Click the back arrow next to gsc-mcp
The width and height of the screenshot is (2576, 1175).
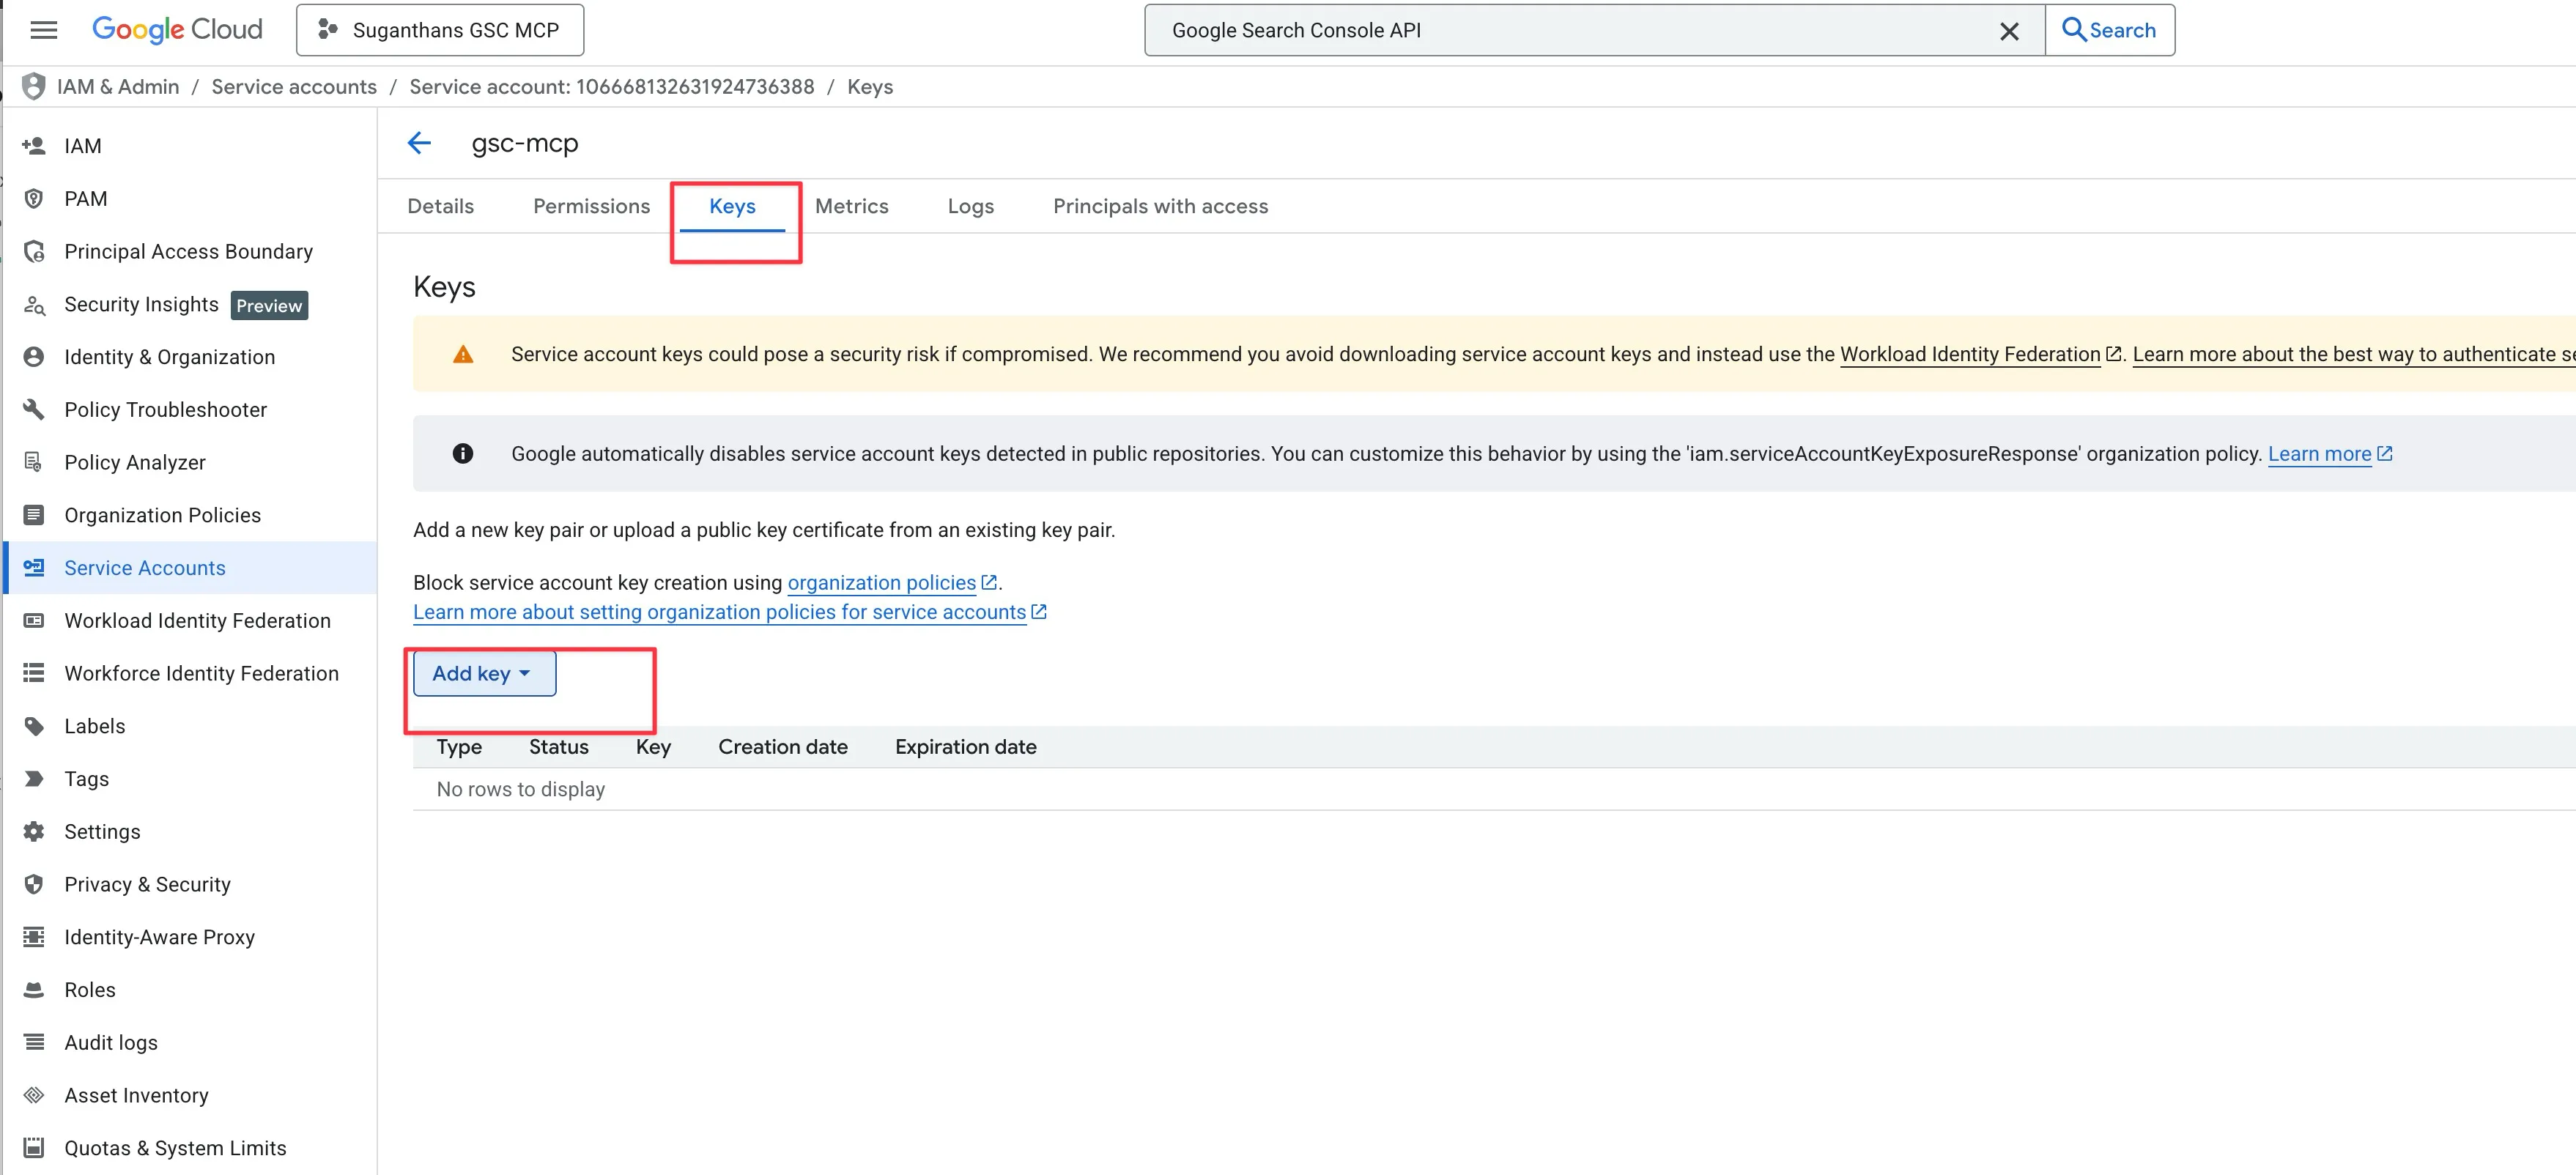[419, 143]
